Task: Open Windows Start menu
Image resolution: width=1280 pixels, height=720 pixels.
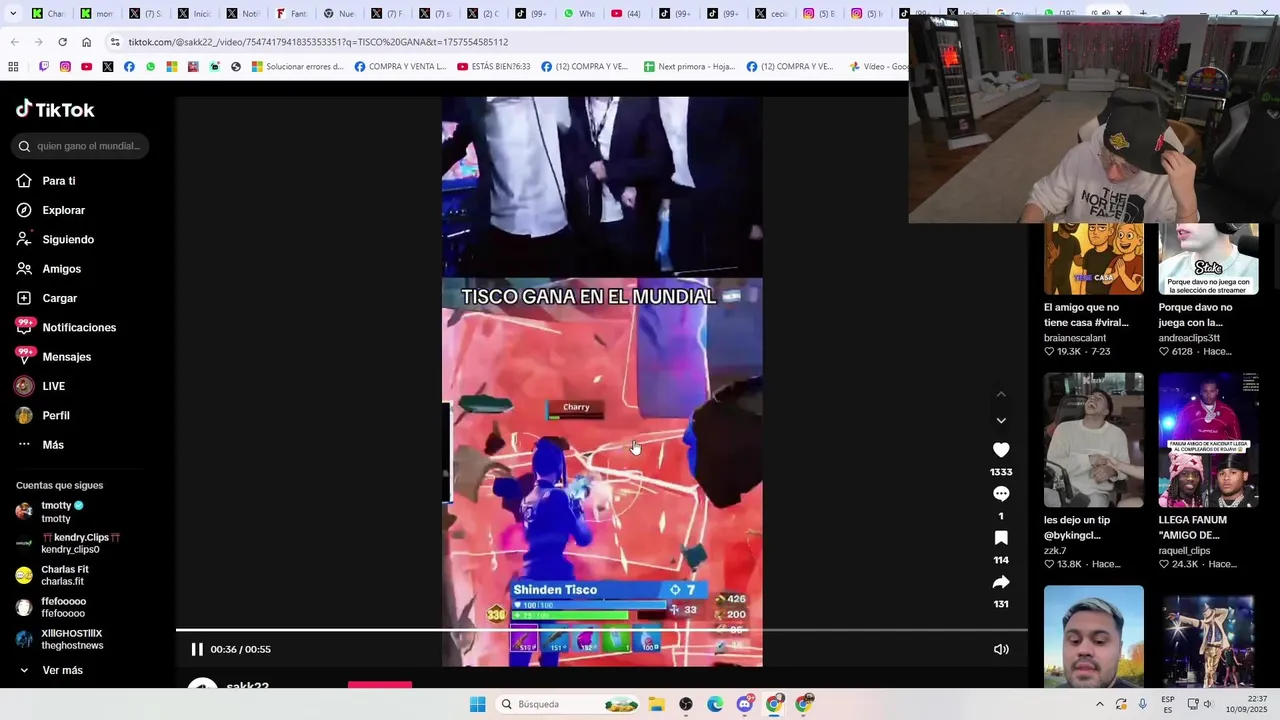Action: 478,704
